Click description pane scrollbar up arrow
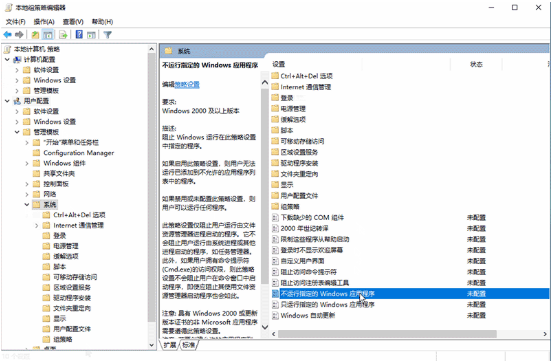556x364 pixels. [265, 83]
